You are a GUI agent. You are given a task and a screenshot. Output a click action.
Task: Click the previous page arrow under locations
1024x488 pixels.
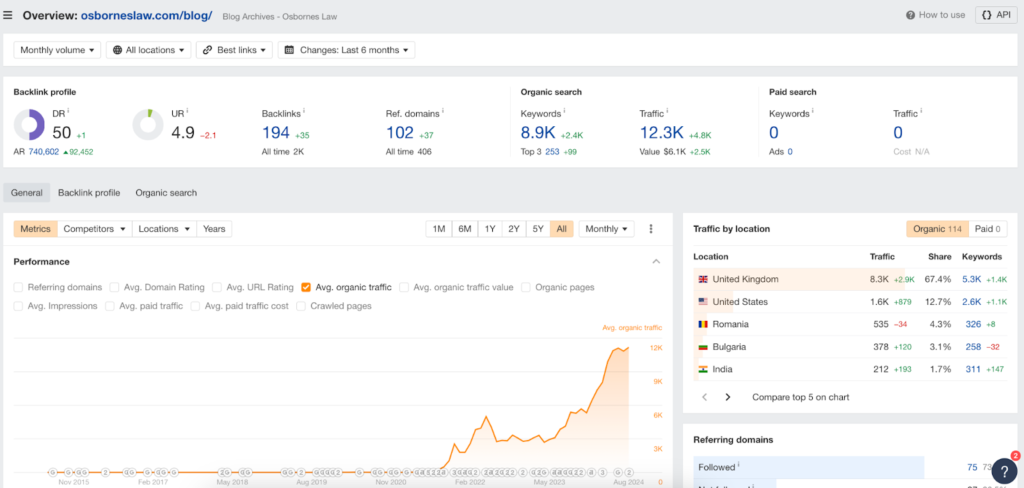click(x=703, y=397)
